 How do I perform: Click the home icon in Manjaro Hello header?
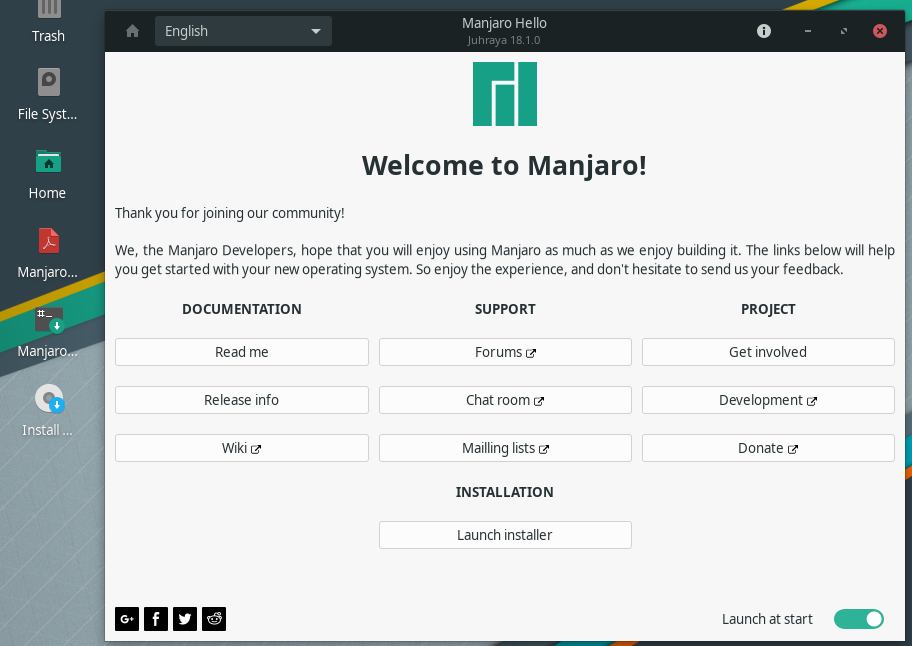(133, 31)
